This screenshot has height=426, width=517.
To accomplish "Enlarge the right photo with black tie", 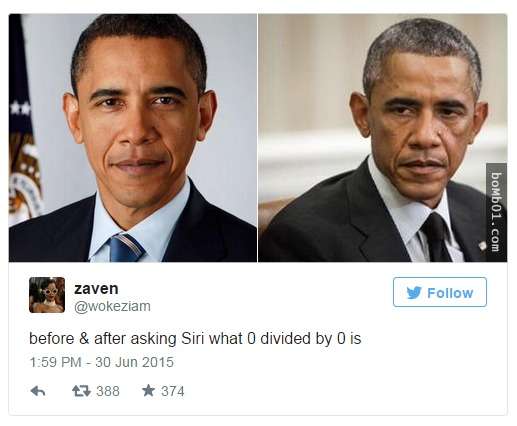I will pos(383,138).
